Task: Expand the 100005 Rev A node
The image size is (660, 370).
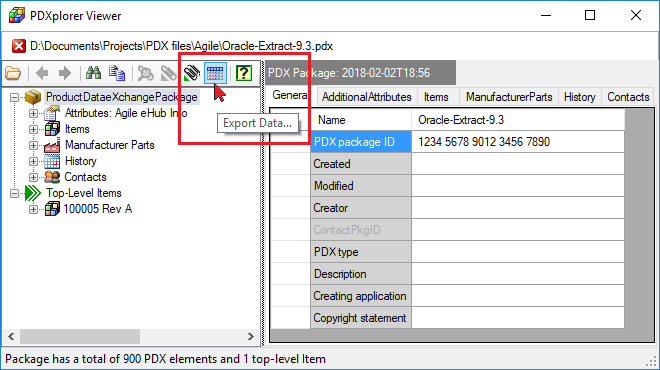Action: (33, 209)
